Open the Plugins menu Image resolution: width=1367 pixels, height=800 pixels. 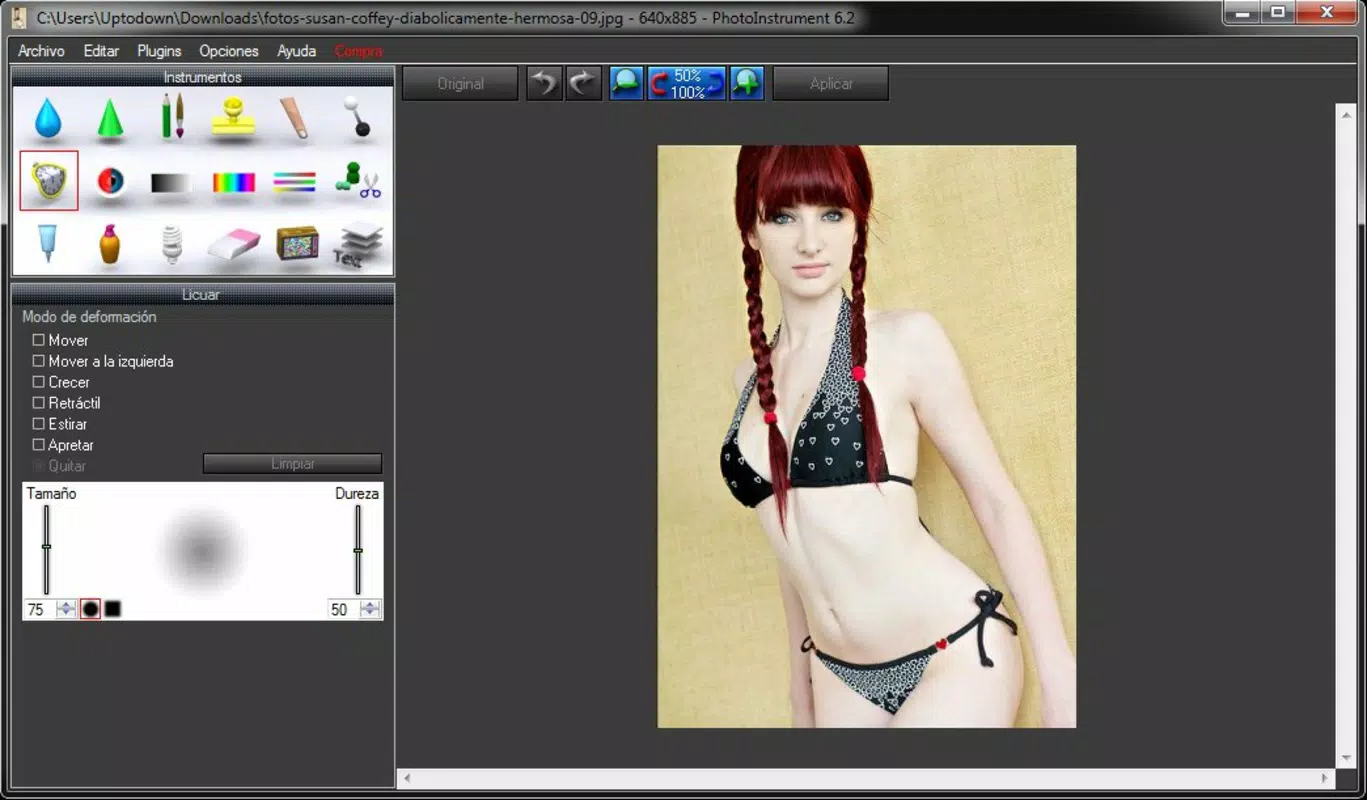point(159,51)
